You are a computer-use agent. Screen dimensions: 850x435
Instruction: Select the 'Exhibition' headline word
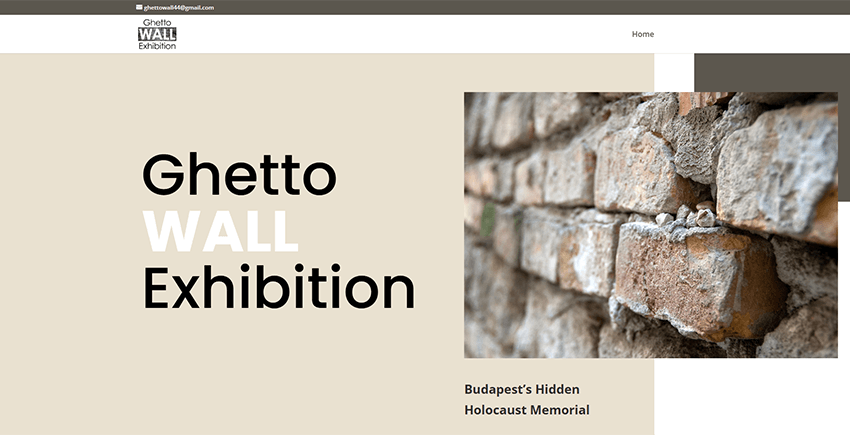279,287
